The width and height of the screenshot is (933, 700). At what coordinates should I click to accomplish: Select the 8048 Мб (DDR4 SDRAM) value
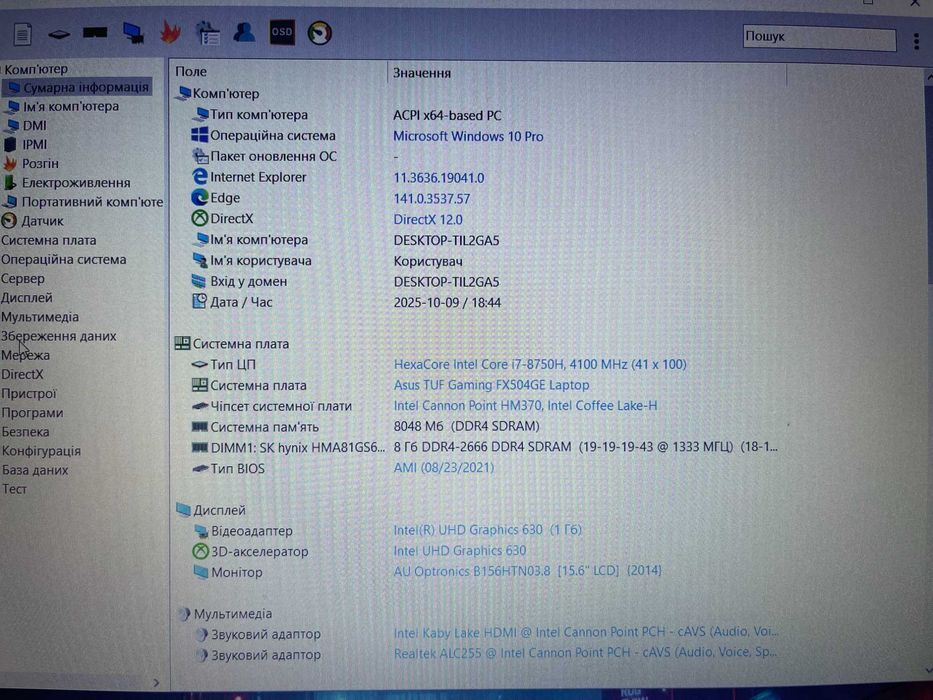coord(467,426)
